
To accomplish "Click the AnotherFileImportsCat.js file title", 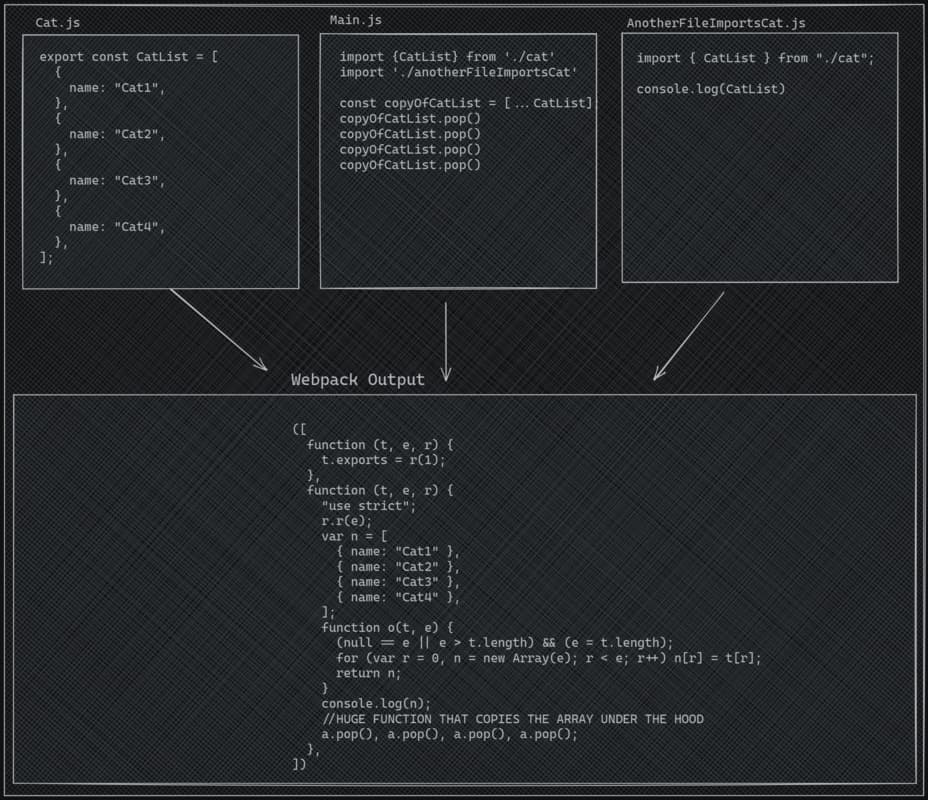I will [x=715, y=23].
